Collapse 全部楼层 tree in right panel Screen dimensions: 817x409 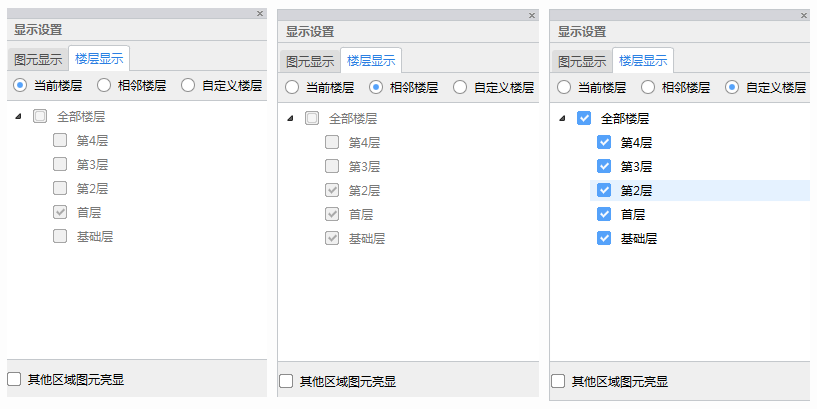pos(563,118)
